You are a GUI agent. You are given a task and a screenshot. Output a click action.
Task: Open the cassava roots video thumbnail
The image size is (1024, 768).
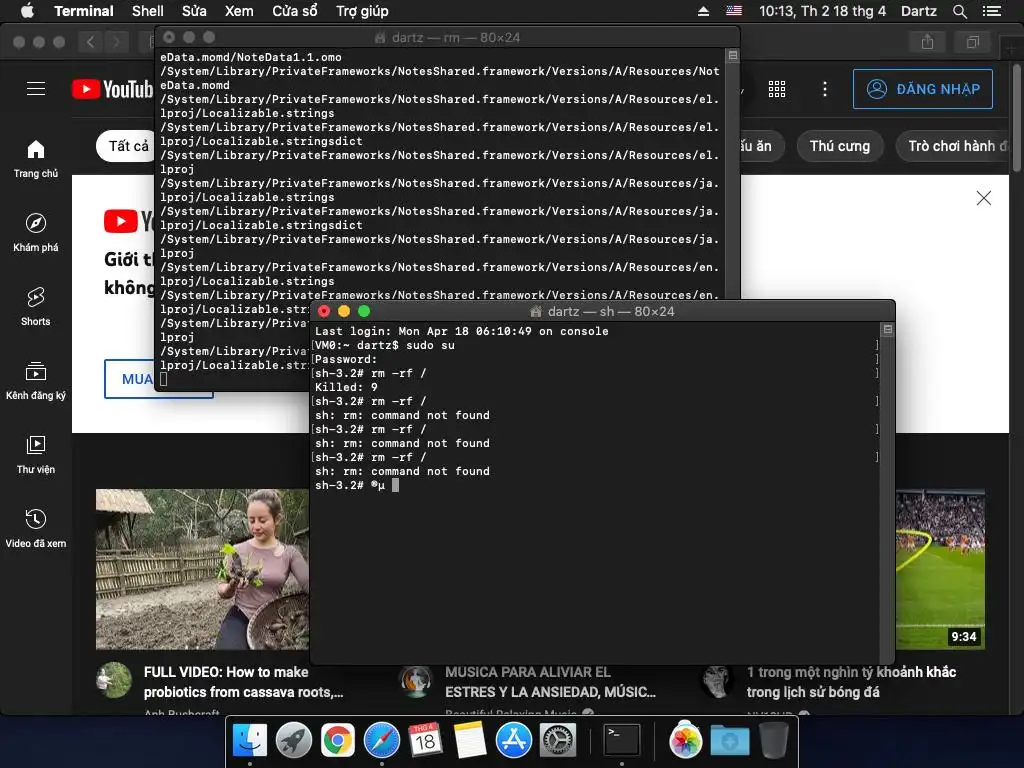click(x=202, y=569)
